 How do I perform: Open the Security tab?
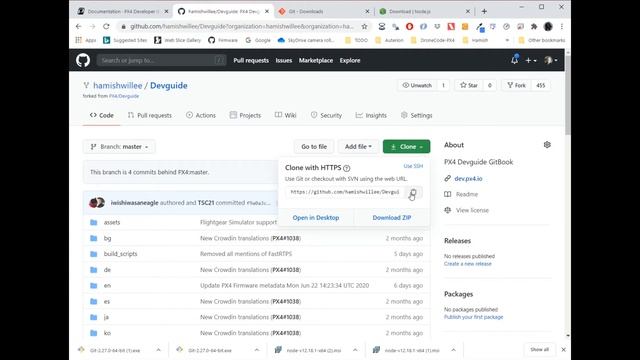pos(326,116)
